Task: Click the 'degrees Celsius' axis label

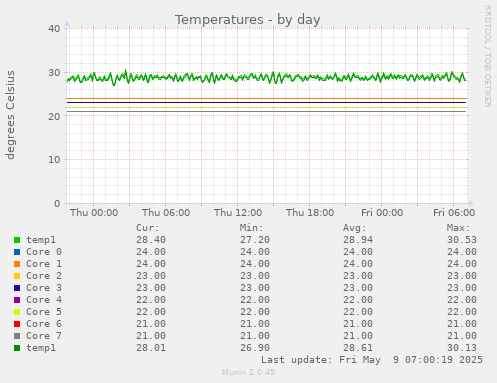Action: pos(10,115)
